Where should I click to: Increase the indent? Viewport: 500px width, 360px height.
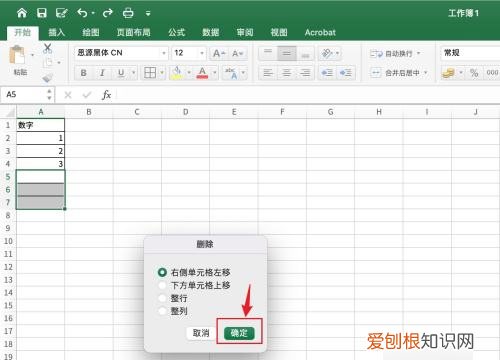(346, 73)
